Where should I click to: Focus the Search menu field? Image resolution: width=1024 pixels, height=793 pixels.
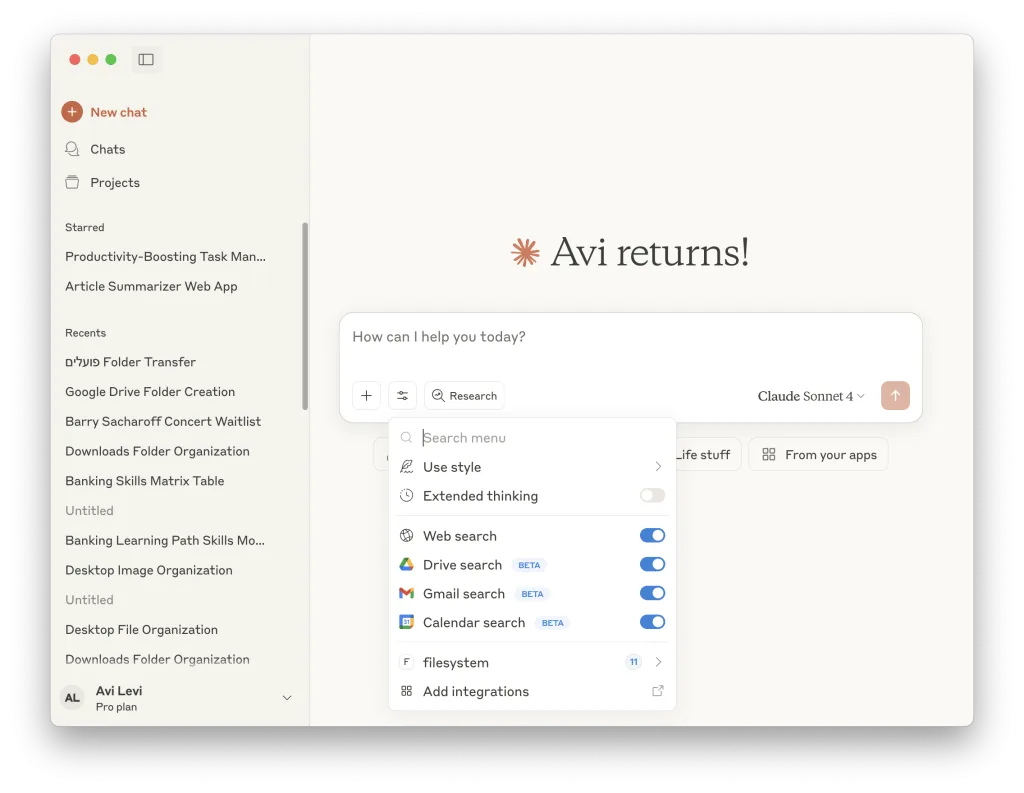click(x=532, y=438)
